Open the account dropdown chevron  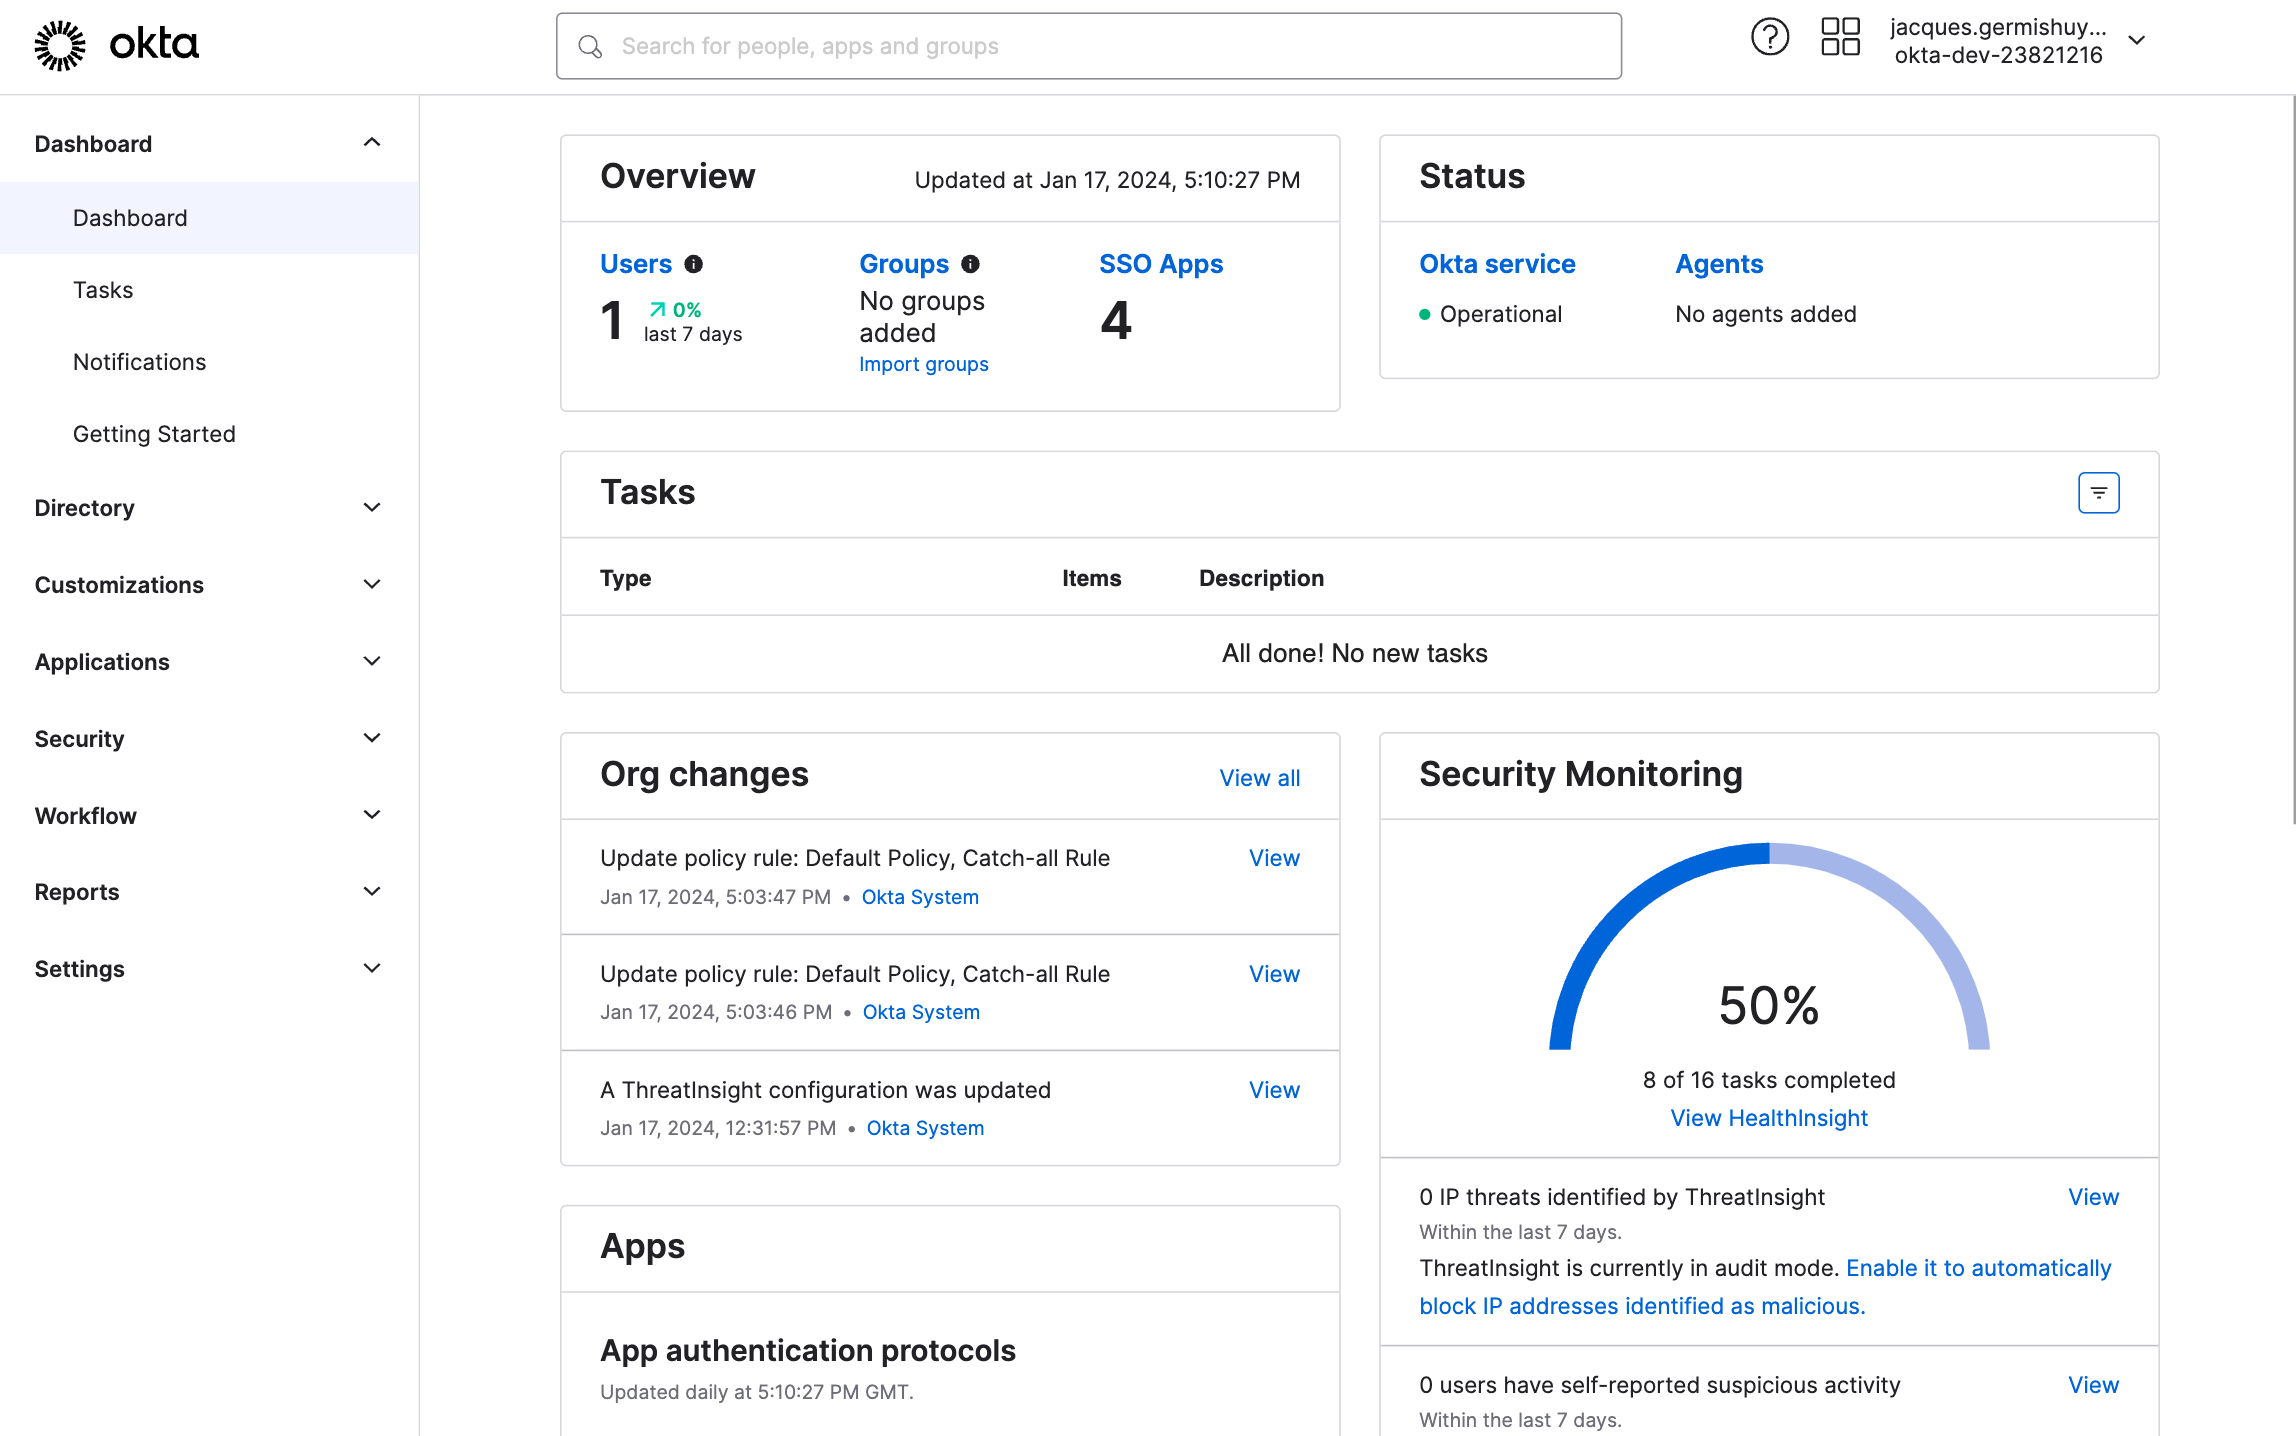point(2136,41)
